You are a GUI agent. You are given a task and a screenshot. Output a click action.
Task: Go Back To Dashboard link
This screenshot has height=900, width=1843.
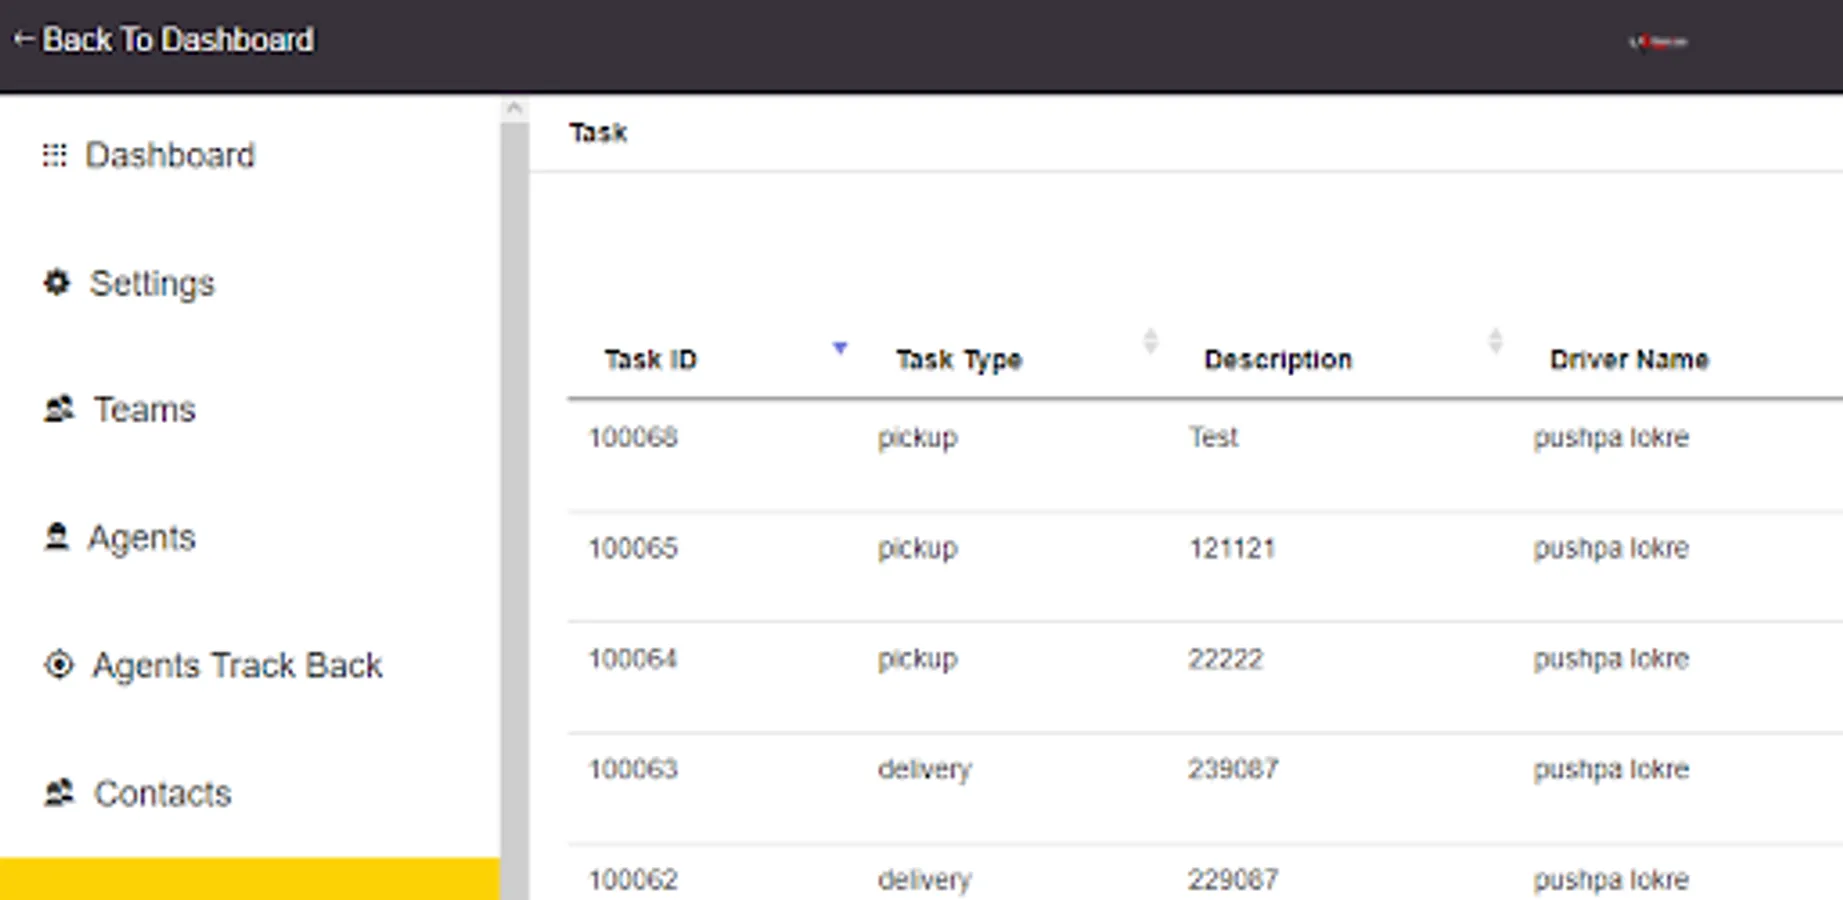tap(177, 39)
